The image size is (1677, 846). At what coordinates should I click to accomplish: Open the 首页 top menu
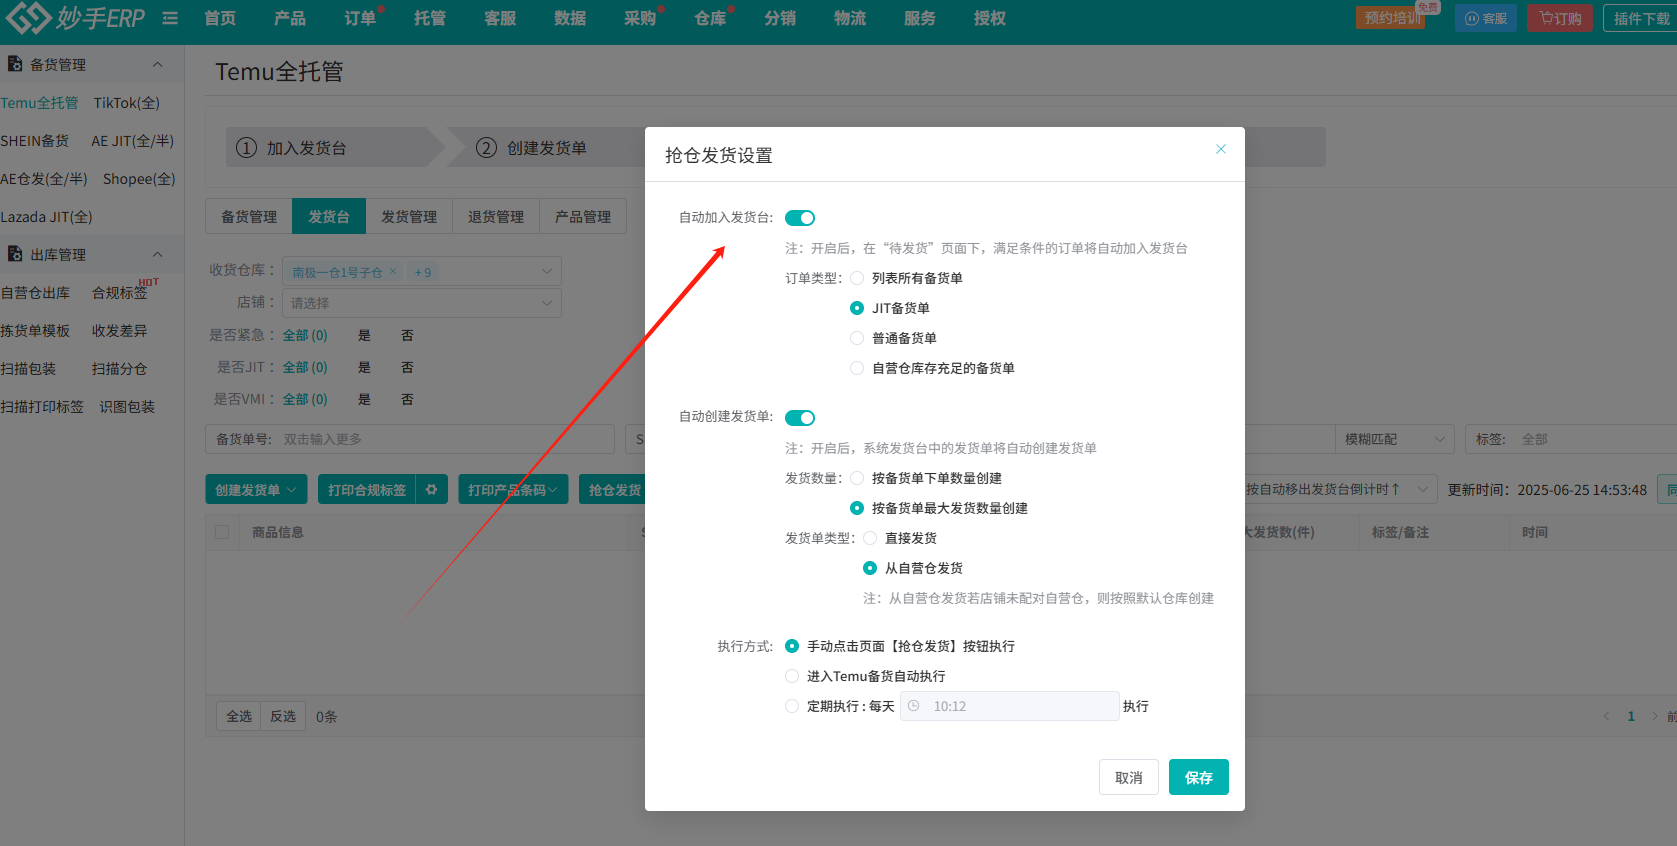[220, 18]
